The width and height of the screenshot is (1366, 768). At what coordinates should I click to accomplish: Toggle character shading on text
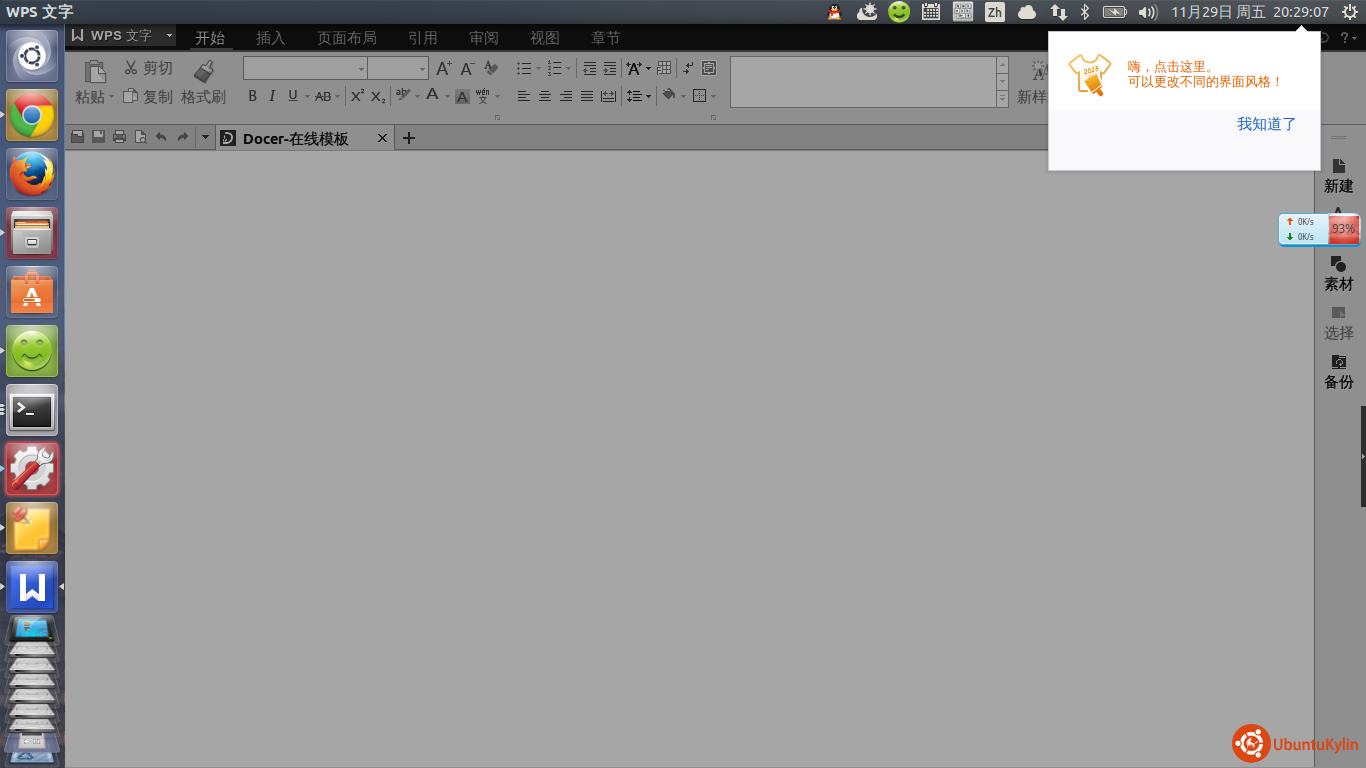[462, 97]
